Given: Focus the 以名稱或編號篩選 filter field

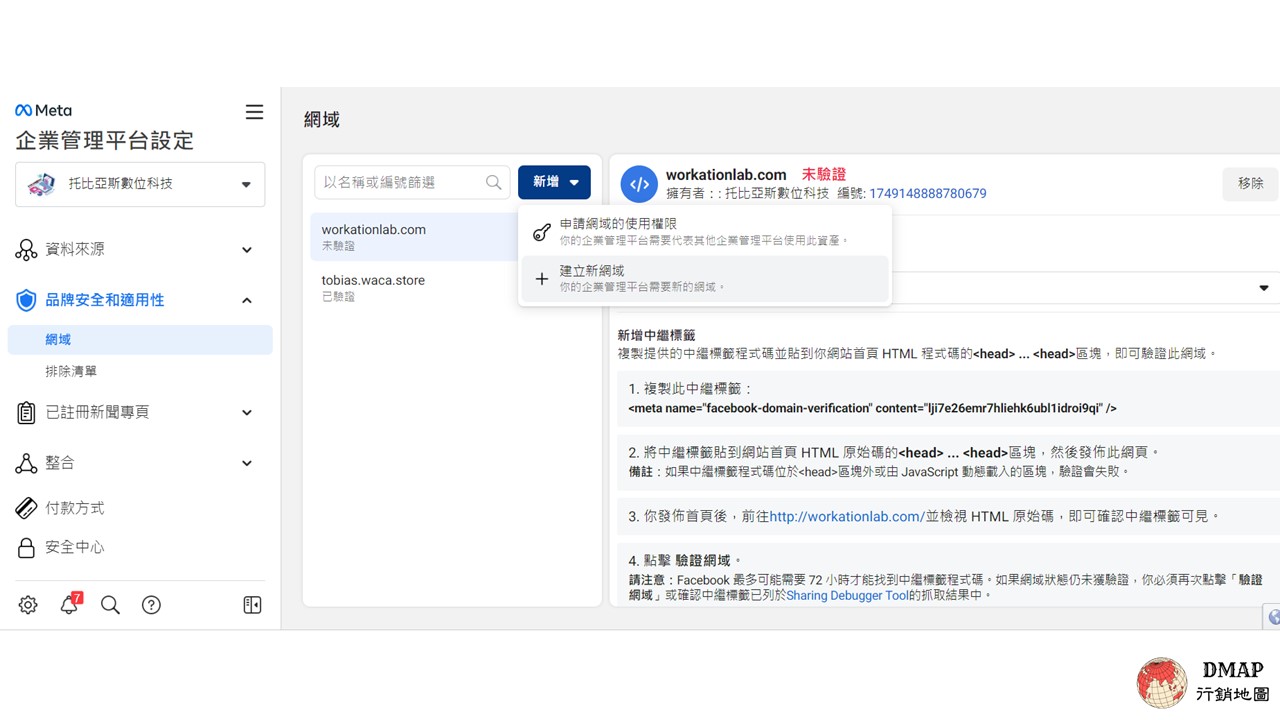Looking at the screenshot, I should [411, 182].
